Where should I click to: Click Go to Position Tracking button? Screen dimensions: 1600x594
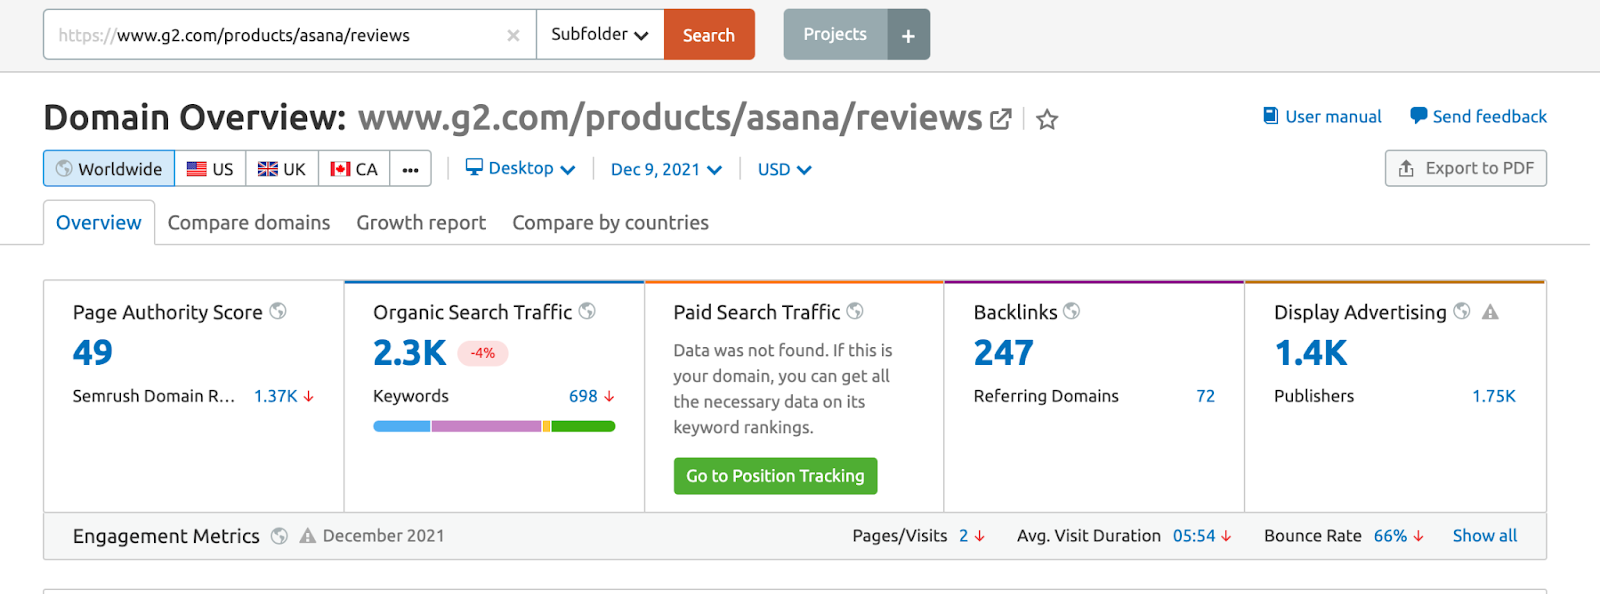point(775,476)
